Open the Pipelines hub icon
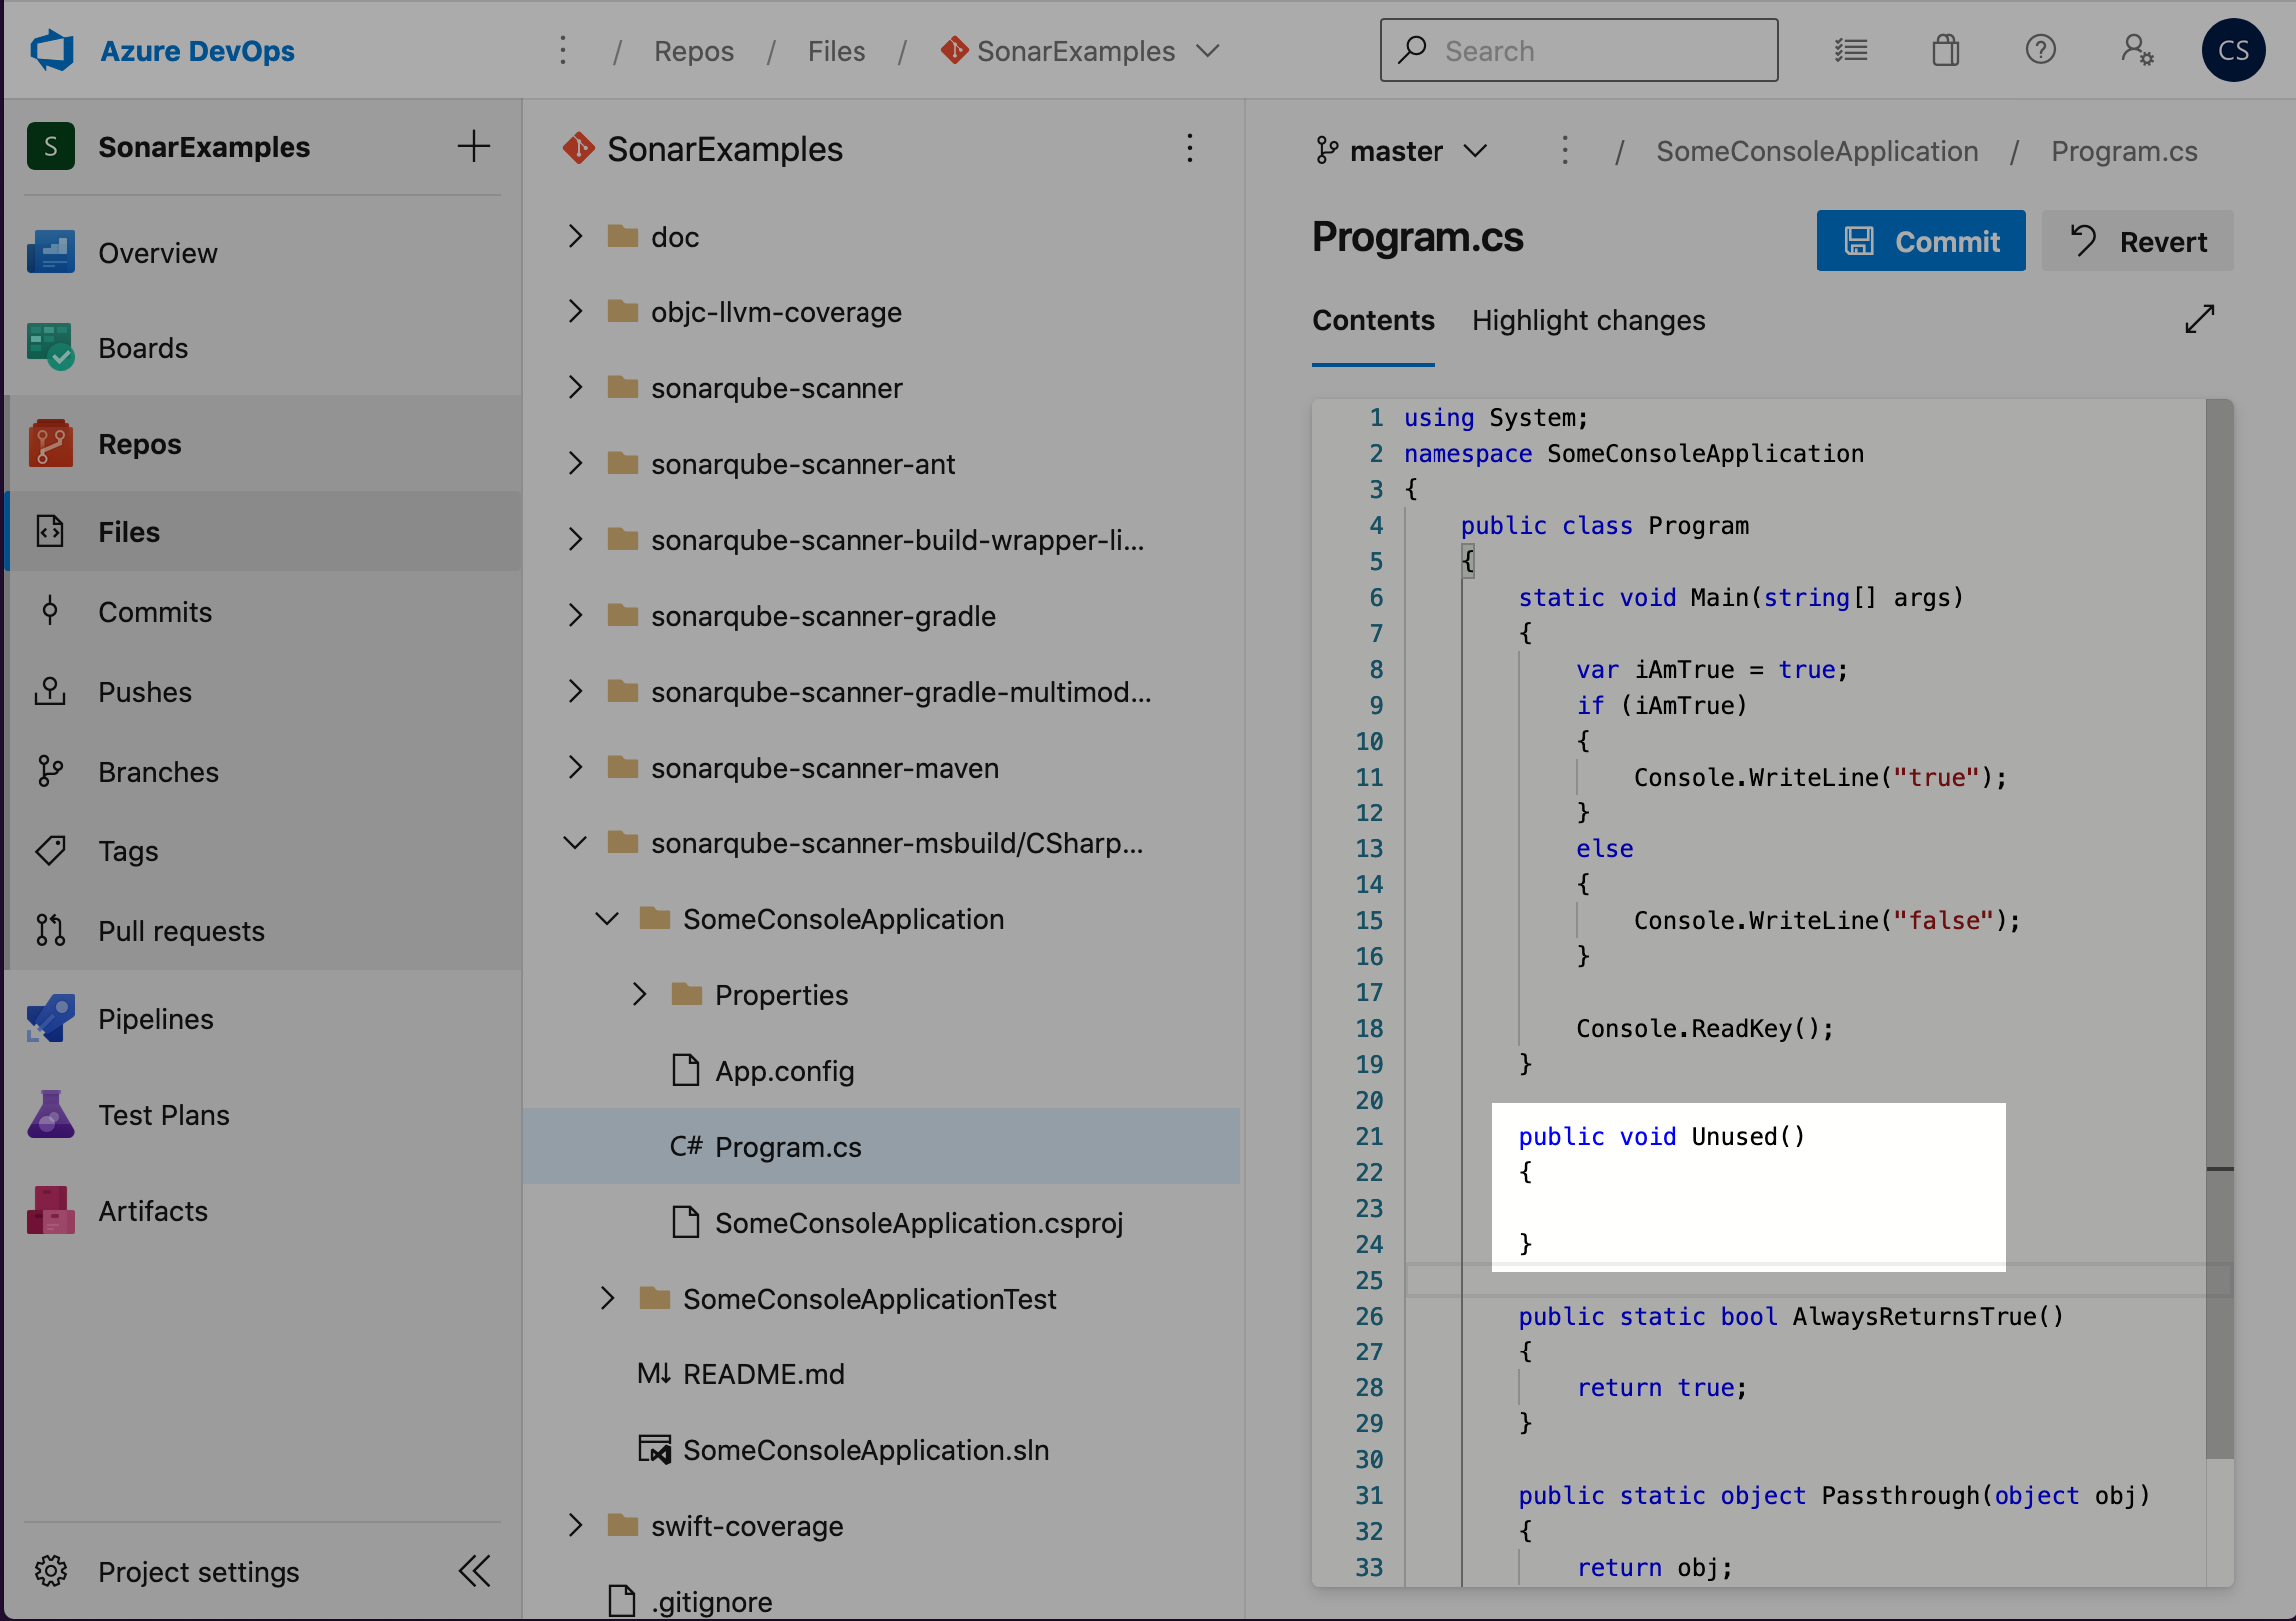 click(51, 1019)
